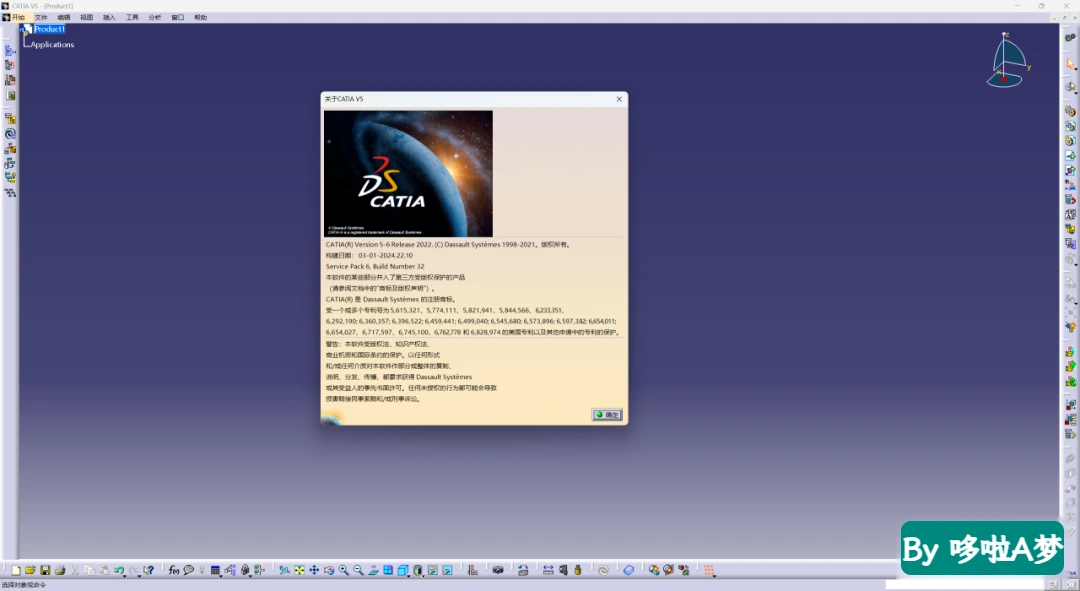The width and height of the screenshot is (1080, 591).
Task: Open the 帮助 menu
Action: (200, 17)
